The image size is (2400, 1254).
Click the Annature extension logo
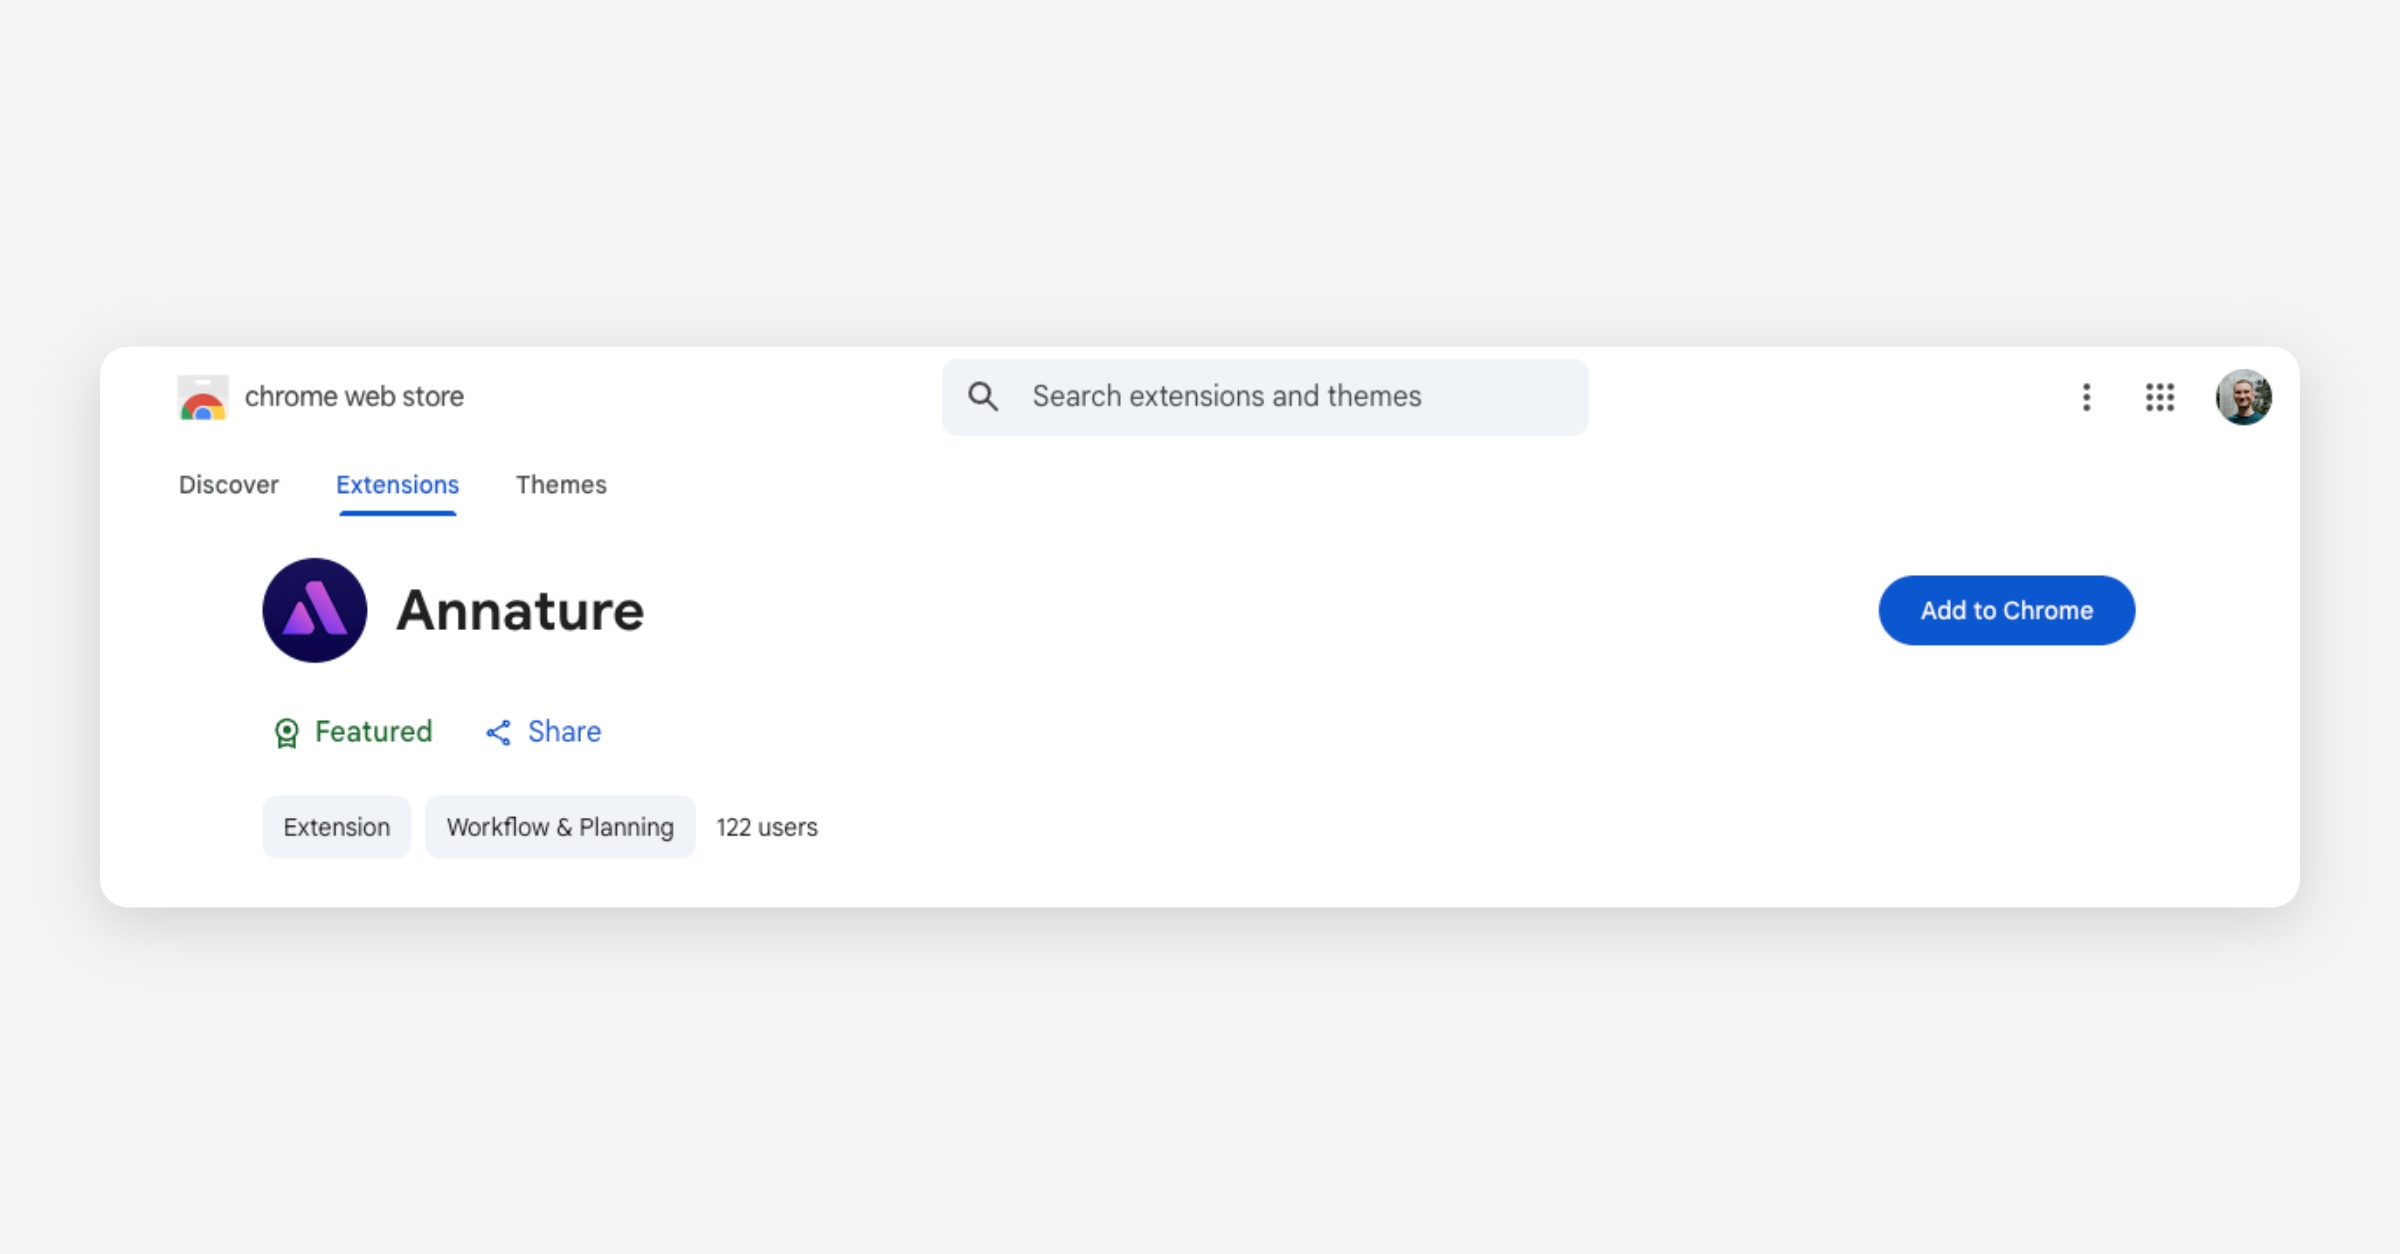314,610
